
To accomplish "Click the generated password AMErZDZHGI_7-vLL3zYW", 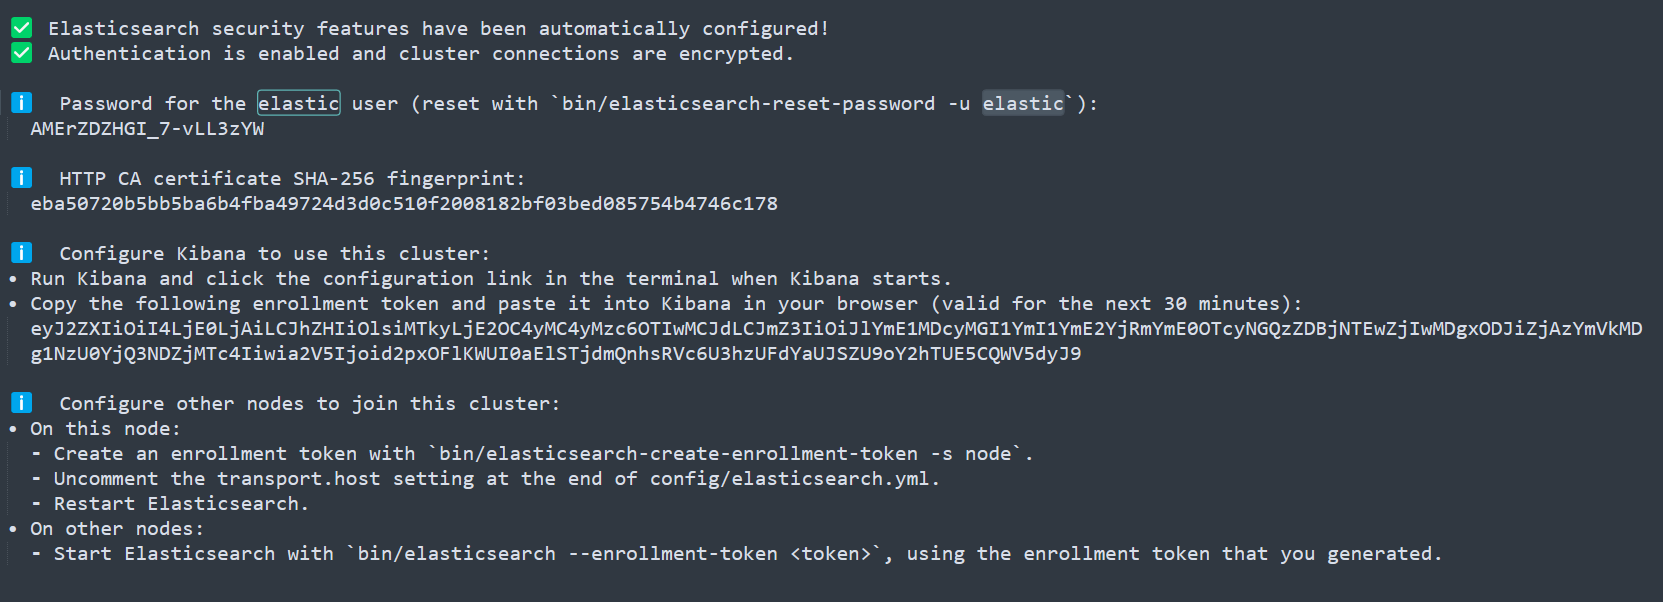I will point(147,129).
